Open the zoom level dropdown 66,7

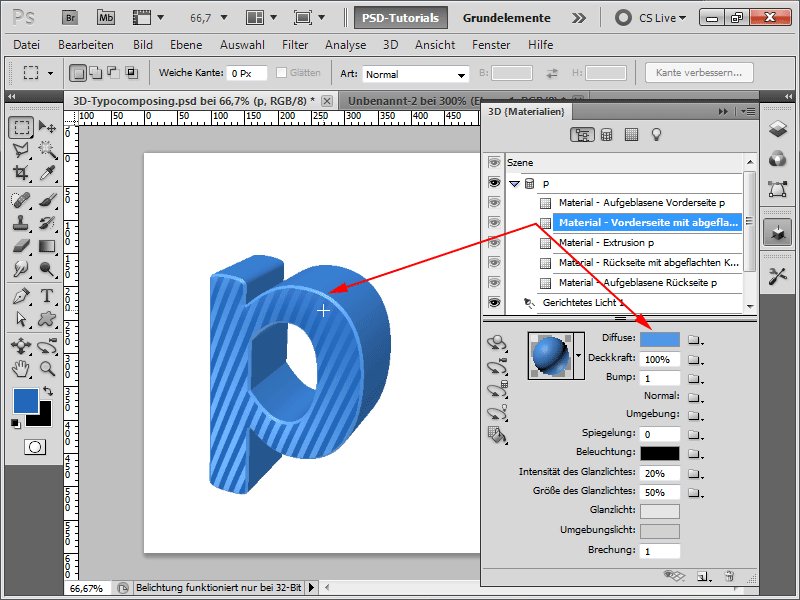[x=223, y=18]
